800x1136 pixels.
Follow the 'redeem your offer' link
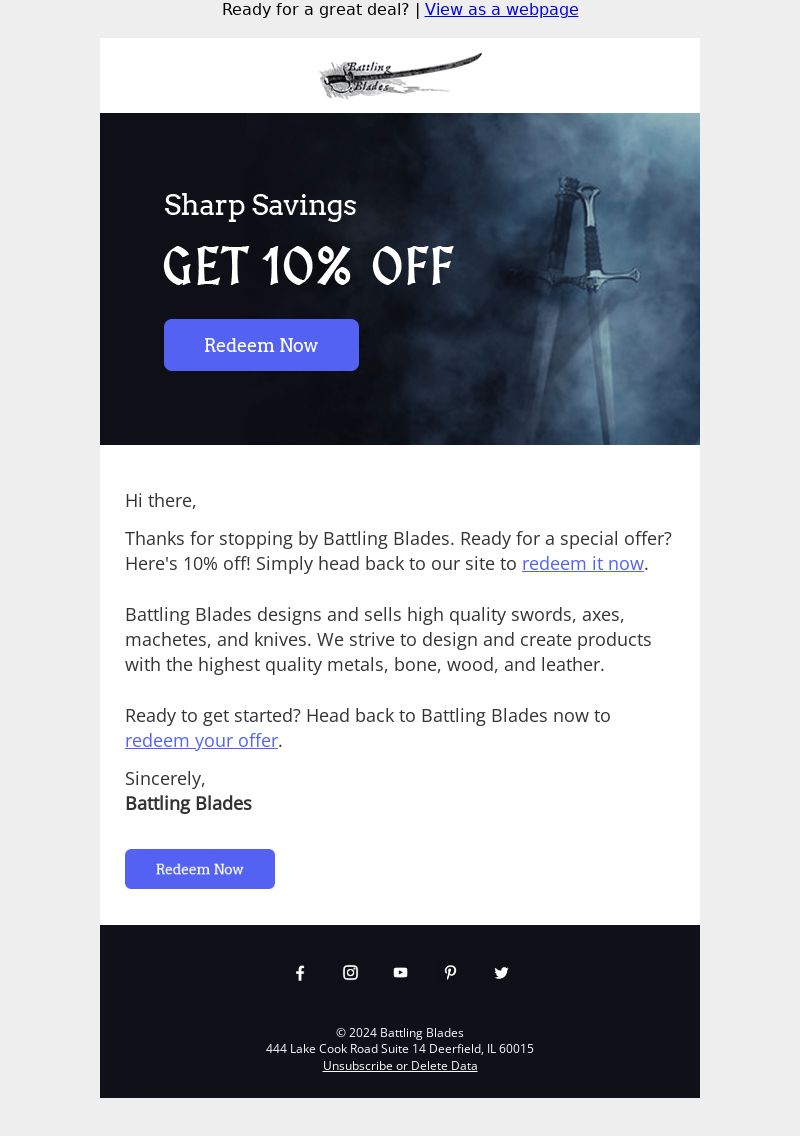pyautogui.click(x=201, y=740)
